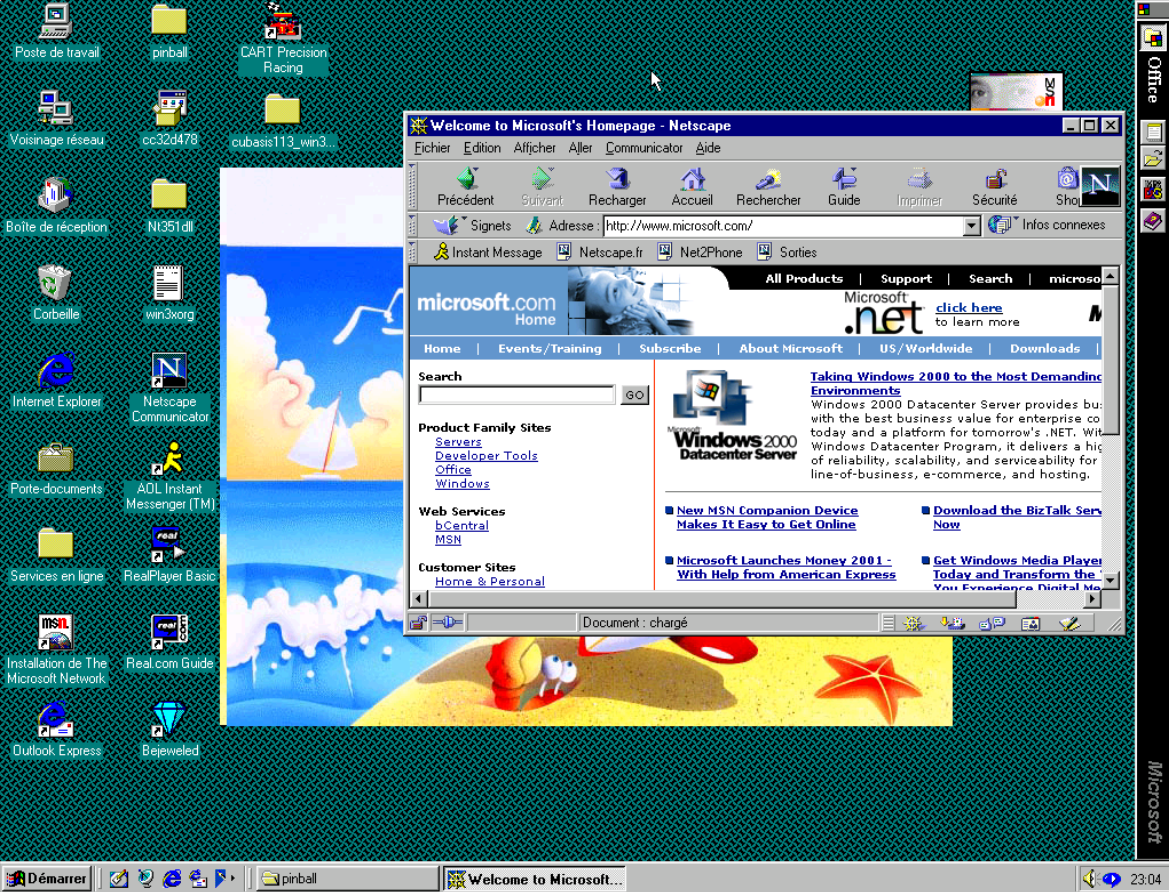Image resolution: width=1169 pixels, height=892 pixels.
Task: Open the Signets bookmarks button
Action: tap(473, 225)
